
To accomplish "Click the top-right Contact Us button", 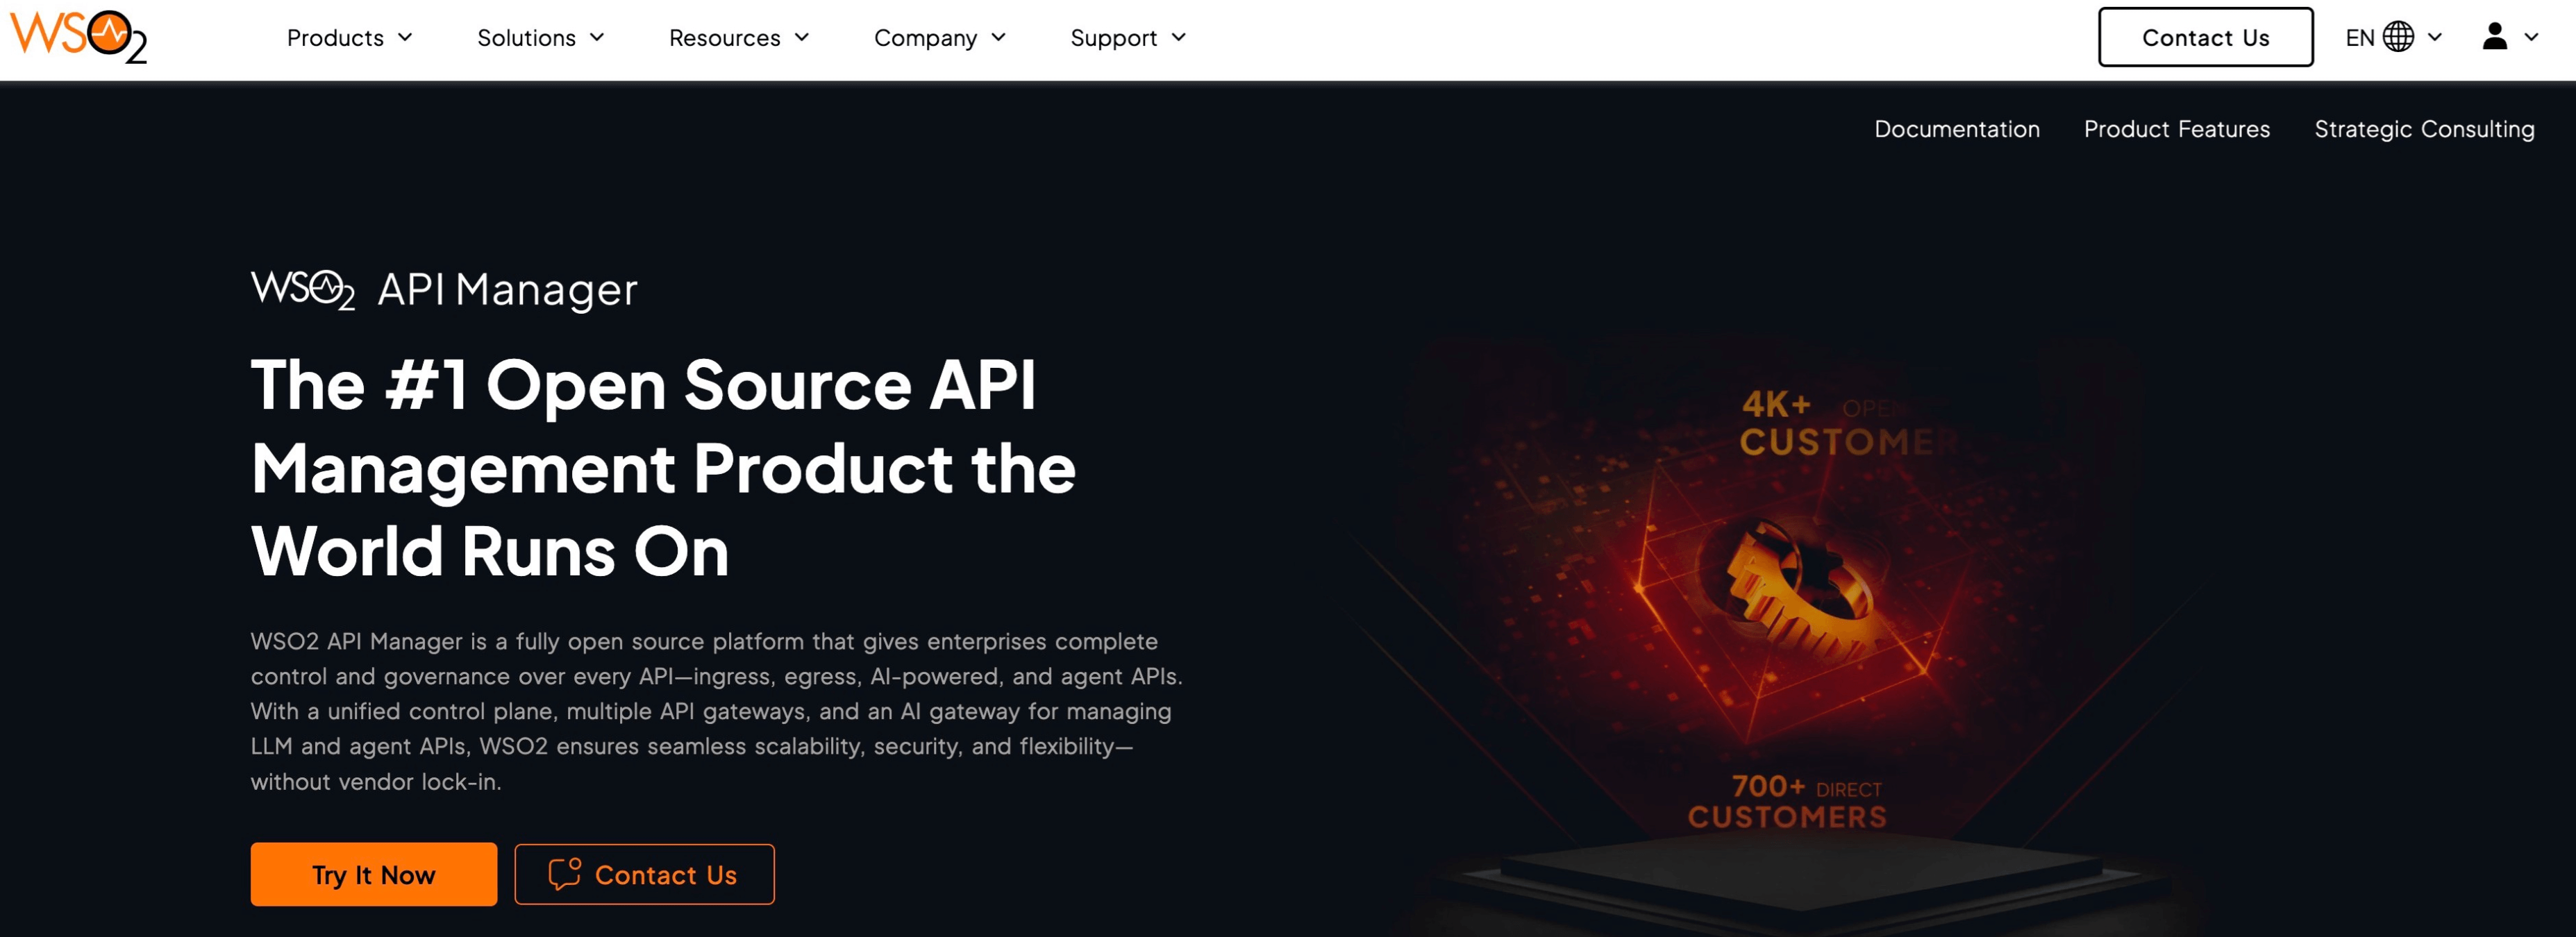I will pyautogui.click(x=2205, y=37).
